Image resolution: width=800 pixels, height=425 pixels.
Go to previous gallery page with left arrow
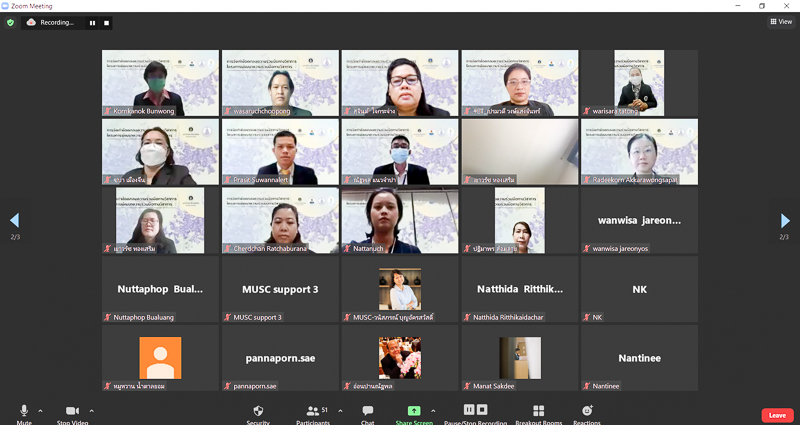(14, 220)
